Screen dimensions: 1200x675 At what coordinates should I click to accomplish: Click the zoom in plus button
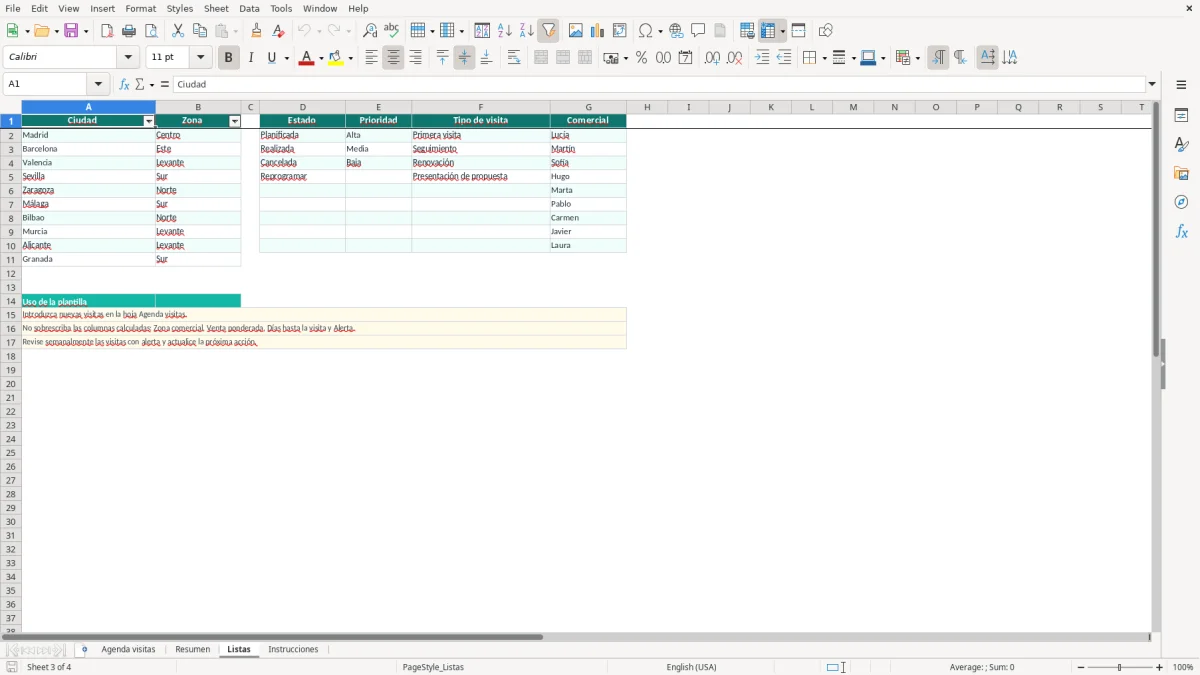(1160, 667)
